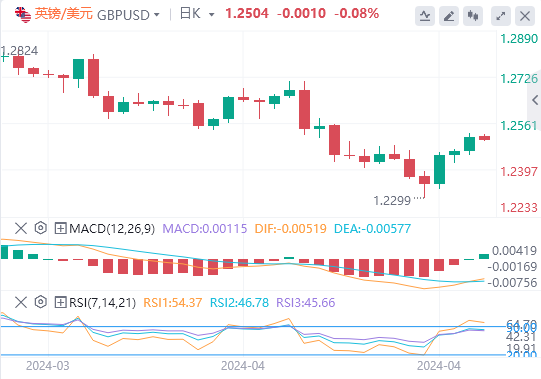Click the RSI(7,14,21) label
The image size is (541, 379).
coord(102,303)
